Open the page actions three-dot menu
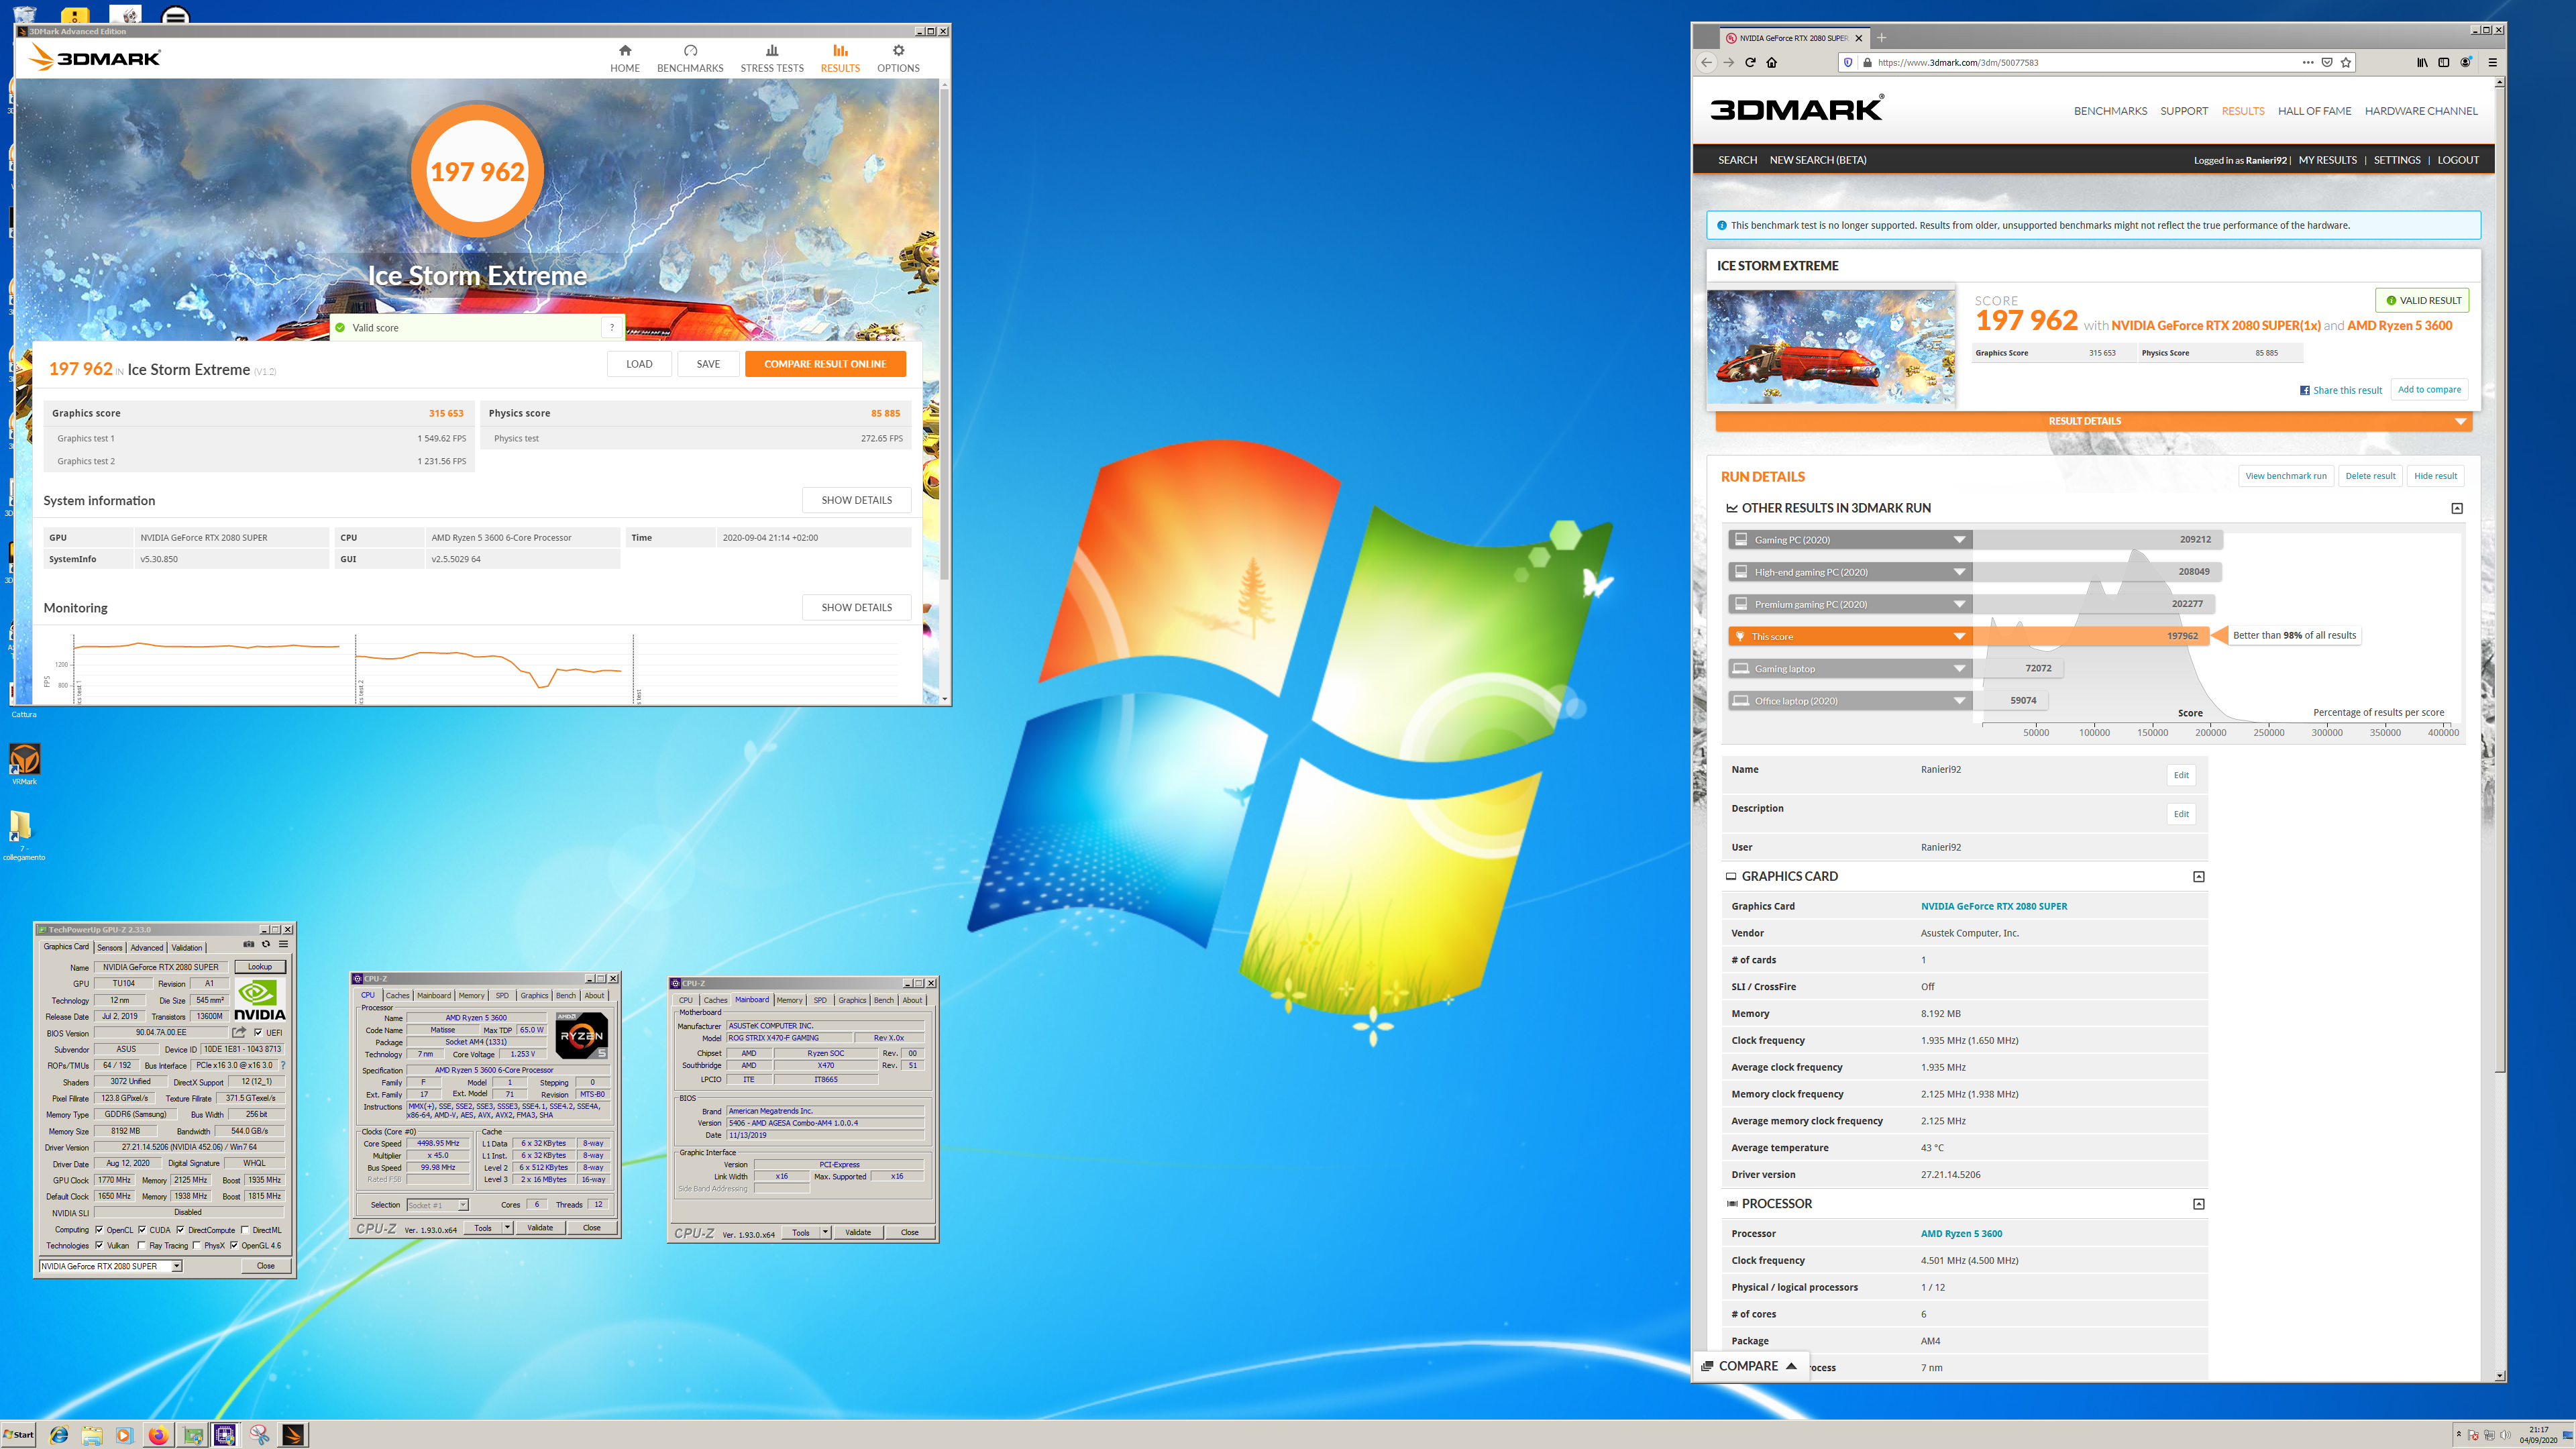 coord(2308,62)
